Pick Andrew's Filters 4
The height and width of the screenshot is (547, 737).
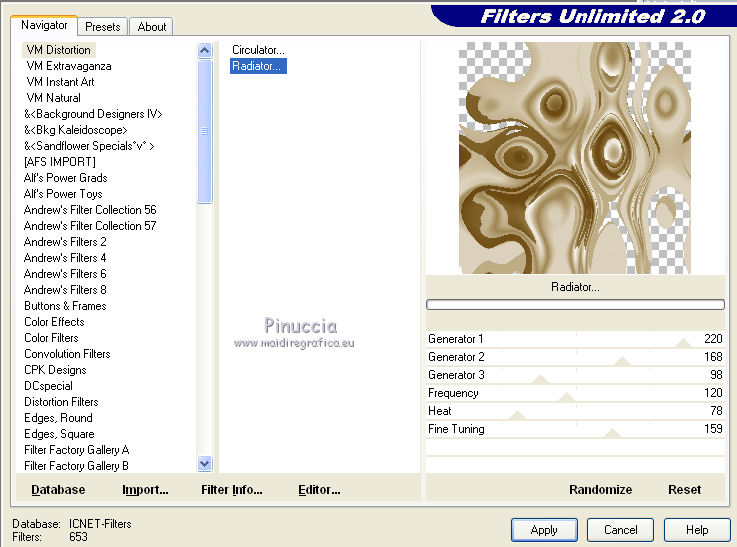click(x=65, y=258)
